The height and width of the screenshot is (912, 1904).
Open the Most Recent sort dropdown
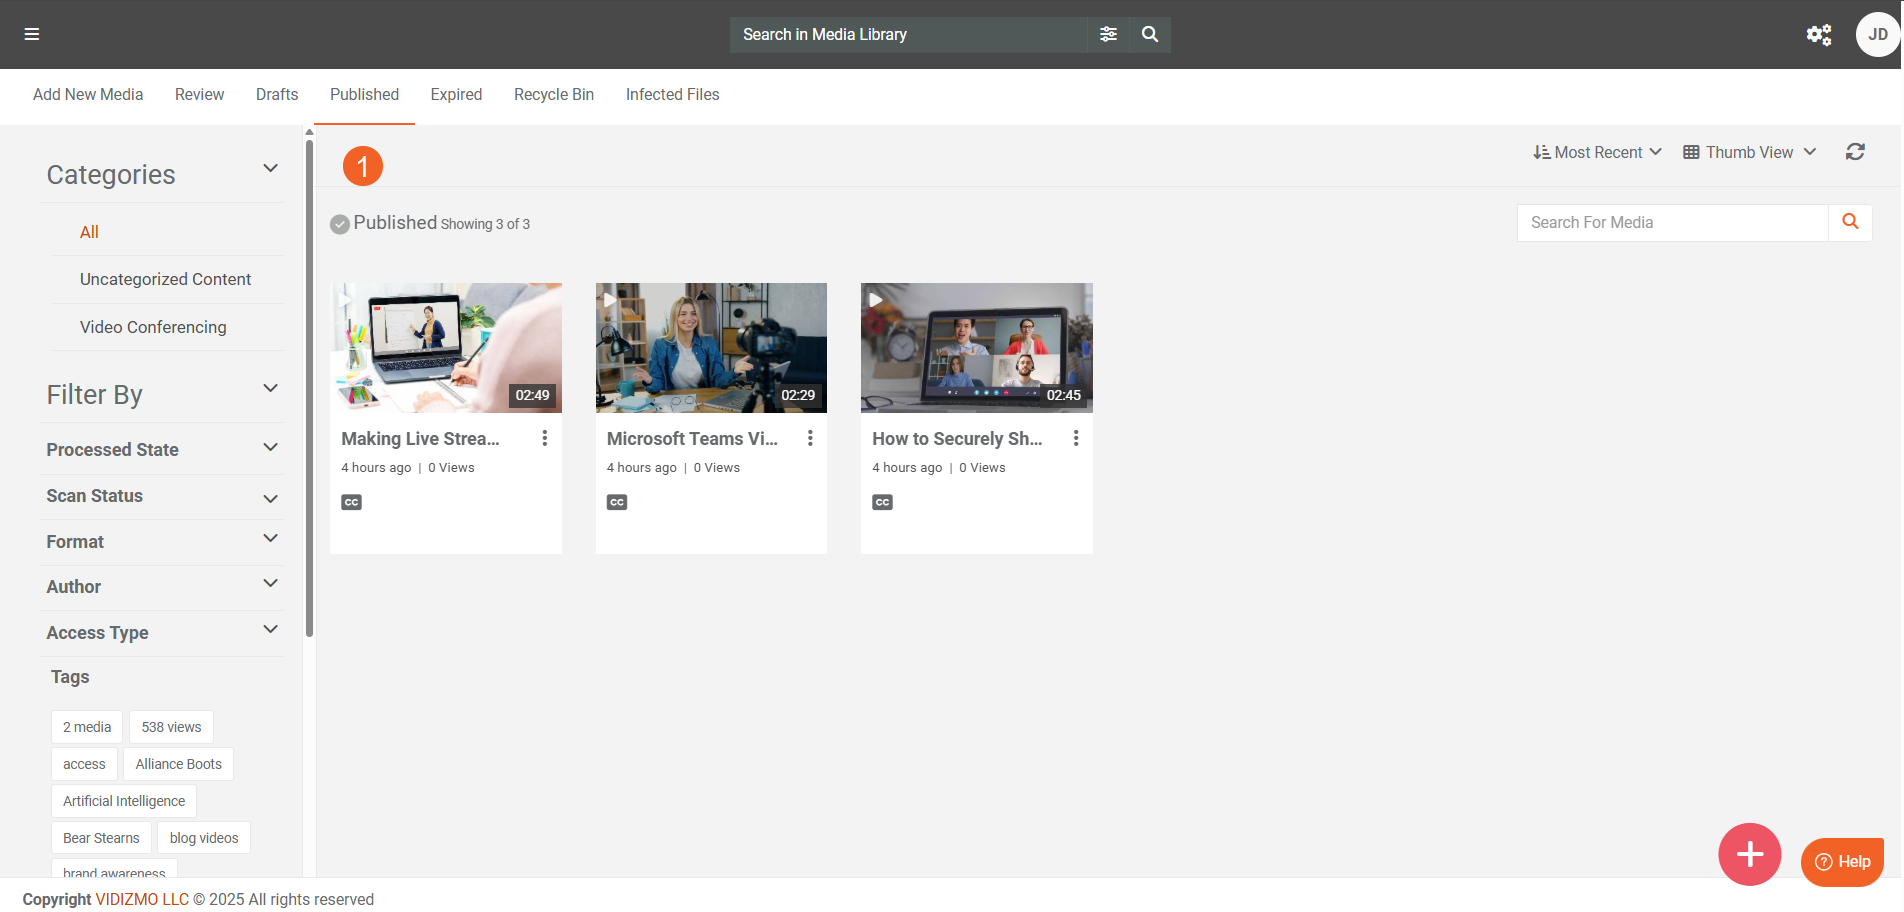1597,152
